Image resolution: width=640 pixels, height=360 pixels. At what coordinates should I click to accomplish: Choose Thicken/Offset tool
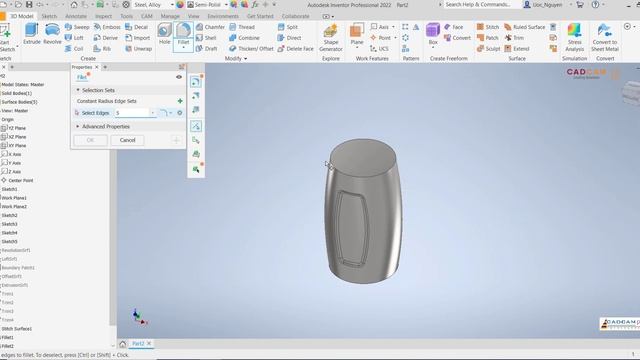point(251,49)
